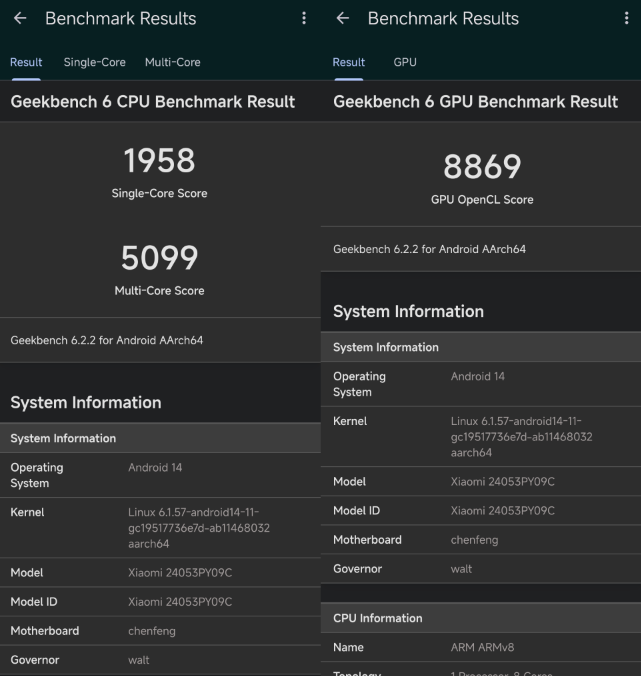Tap Android 14 value on GPU screen

click(x=478, y=376)
